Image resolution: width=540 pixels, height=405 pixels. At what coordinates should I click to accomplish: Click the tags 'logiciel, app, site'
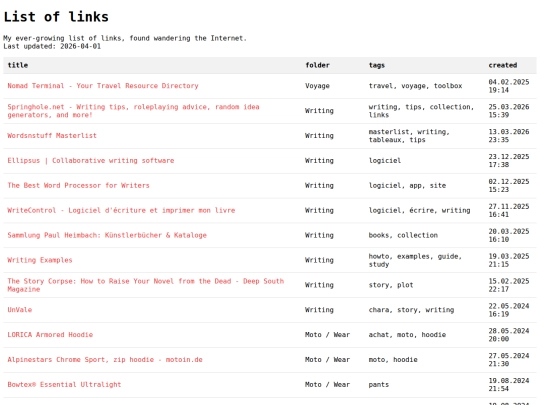tap(407, 185)
